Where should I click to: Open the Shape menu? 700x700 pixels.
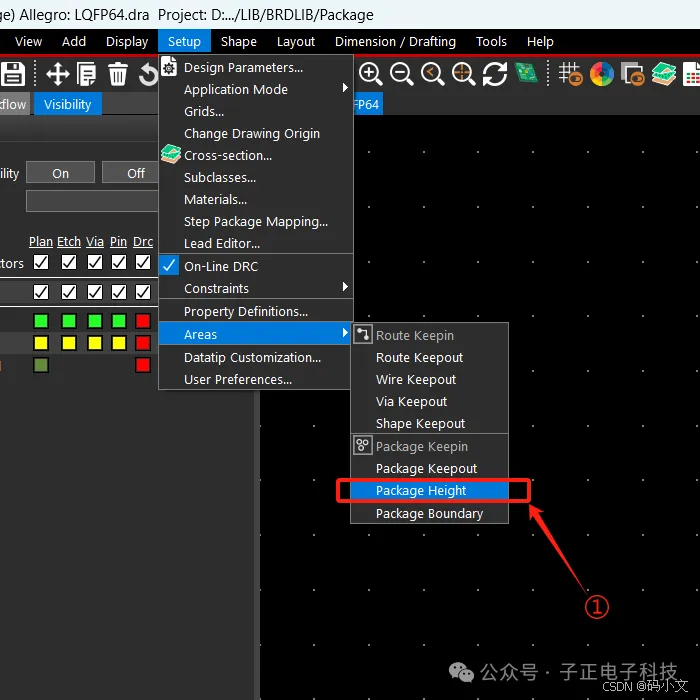[239, 42]
